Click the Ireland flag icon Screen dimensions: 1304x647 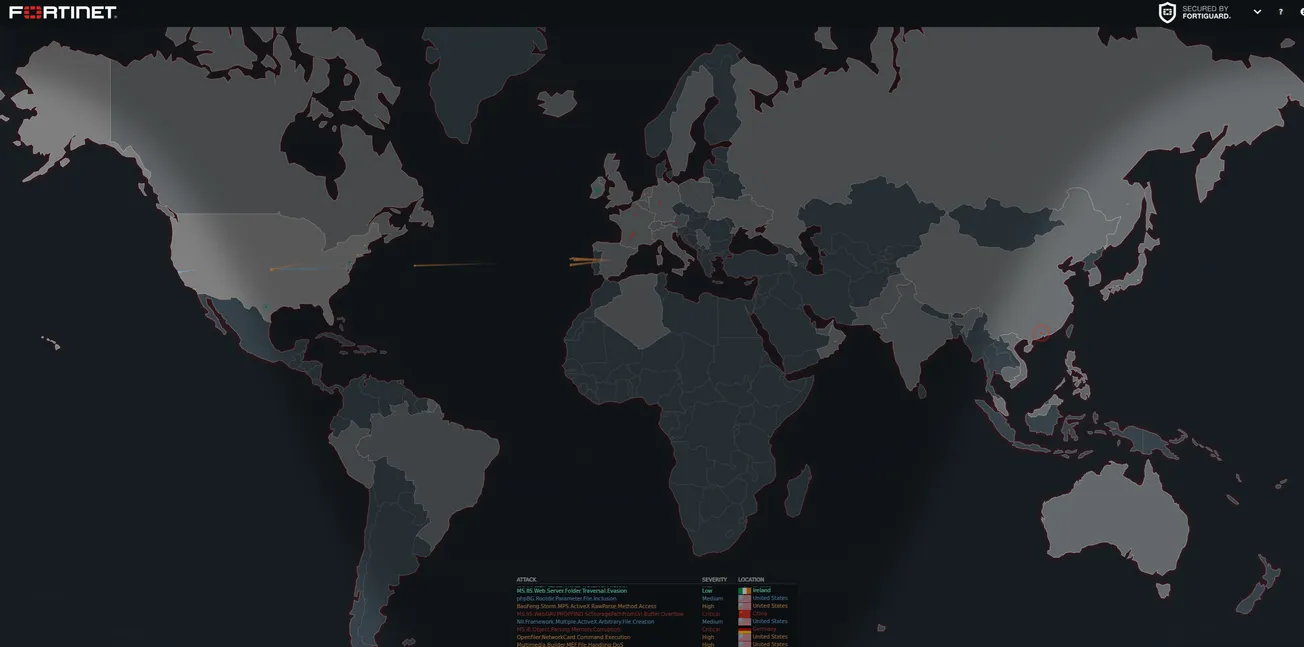744,591
